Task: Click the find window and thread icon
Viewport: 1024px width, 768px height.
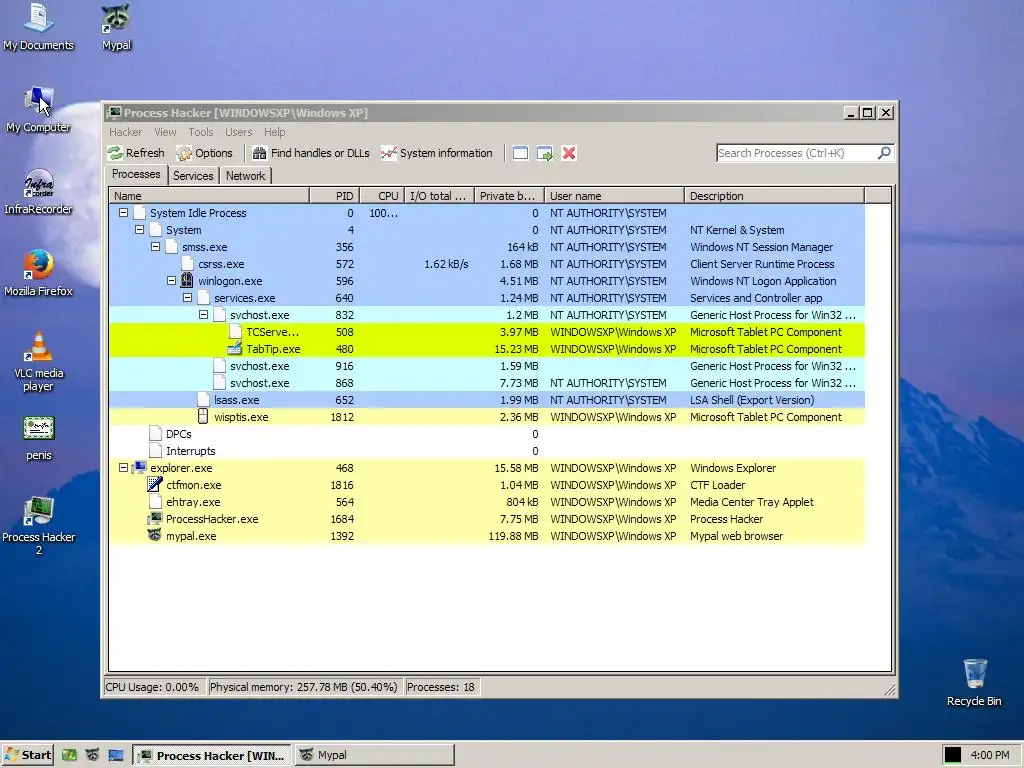Action: tap(545, 153)
